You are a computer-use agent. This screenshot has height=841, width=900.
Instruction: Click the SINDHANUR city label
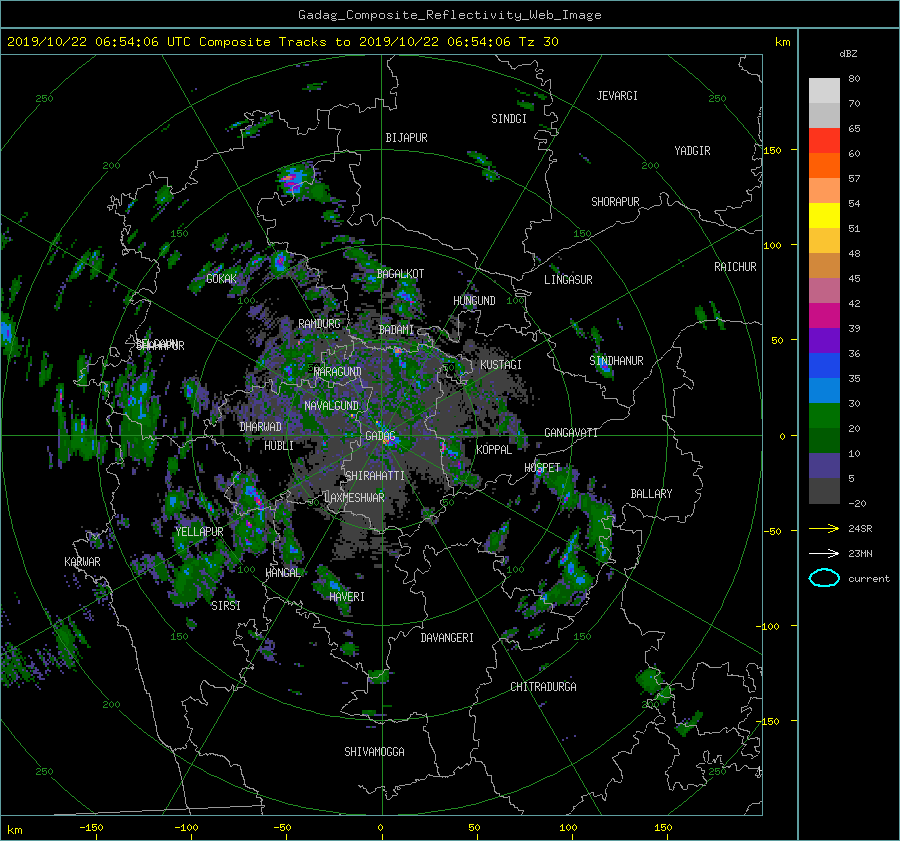(616, 361)
